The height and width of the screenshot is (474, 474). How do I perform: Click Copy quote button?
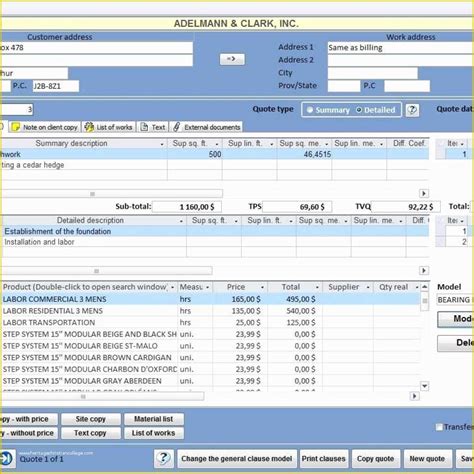tap(375, 459)
